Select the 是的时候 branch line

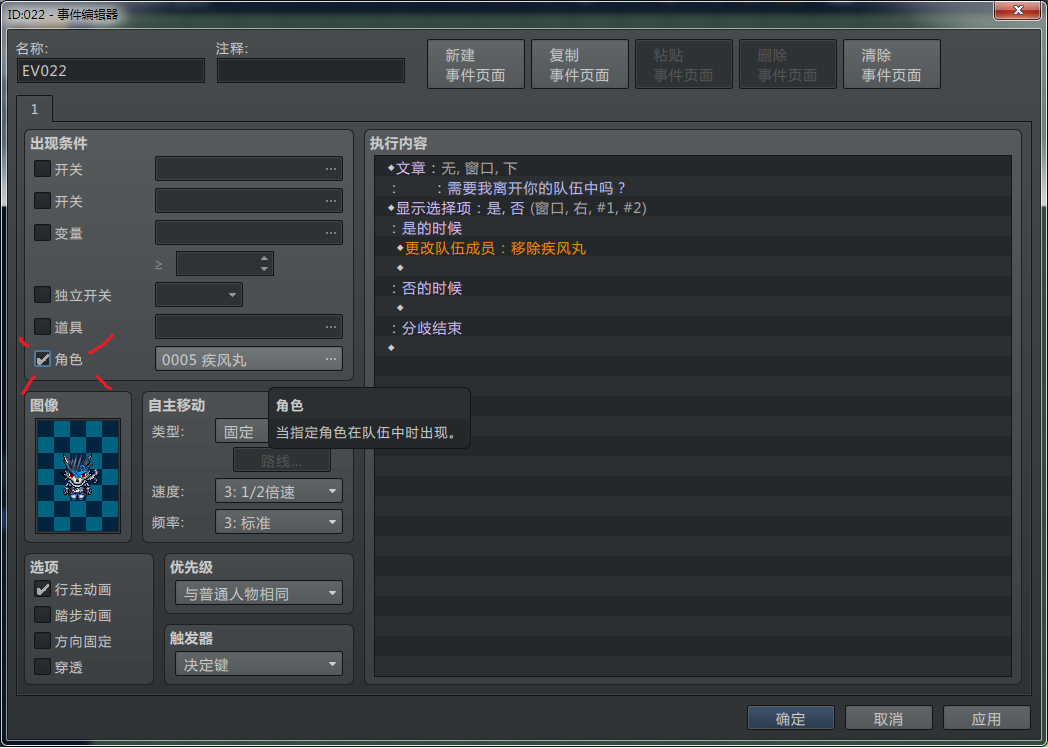(693, 228)
